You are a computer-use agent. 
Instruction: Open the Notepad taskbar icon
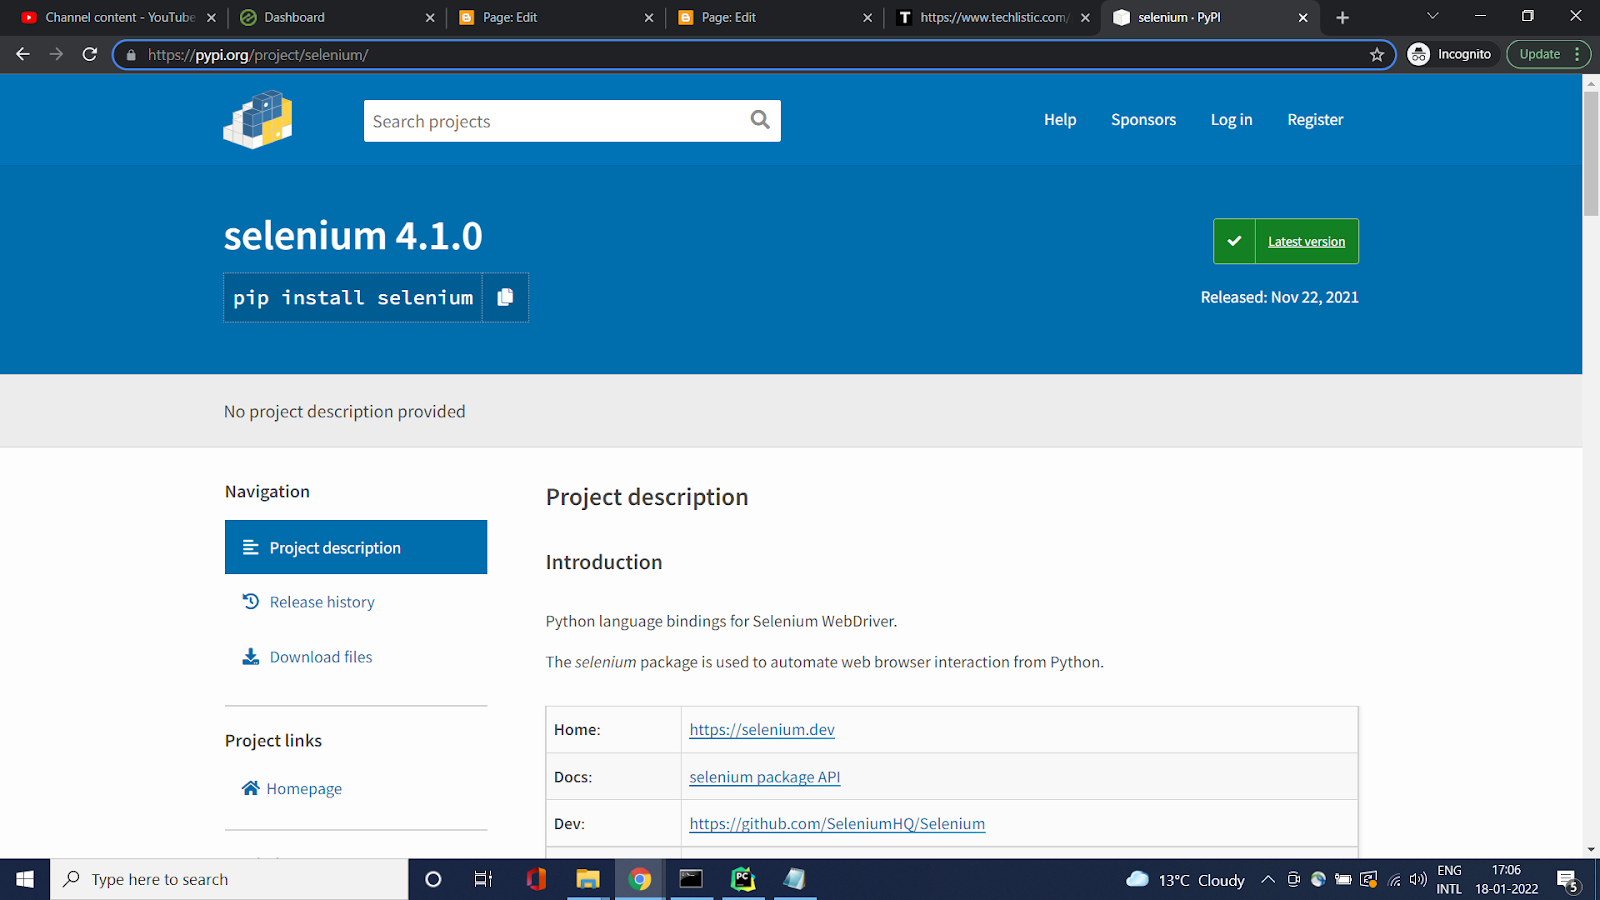pyautogui.click(x=795, y=879)
